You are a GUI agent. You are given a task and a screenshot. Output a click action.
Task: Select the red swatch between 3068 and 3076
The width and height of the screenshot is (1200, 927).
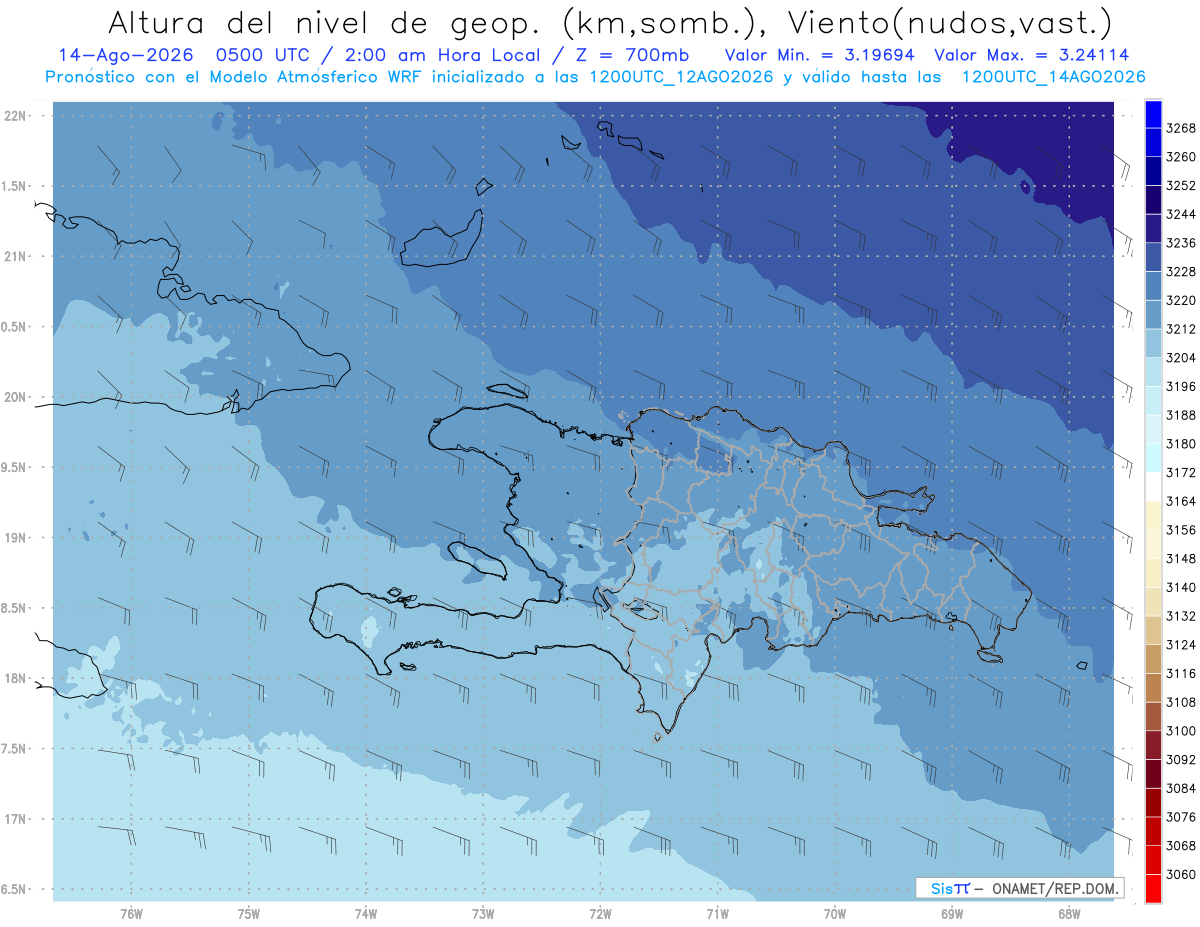[x=1153, y=831]
